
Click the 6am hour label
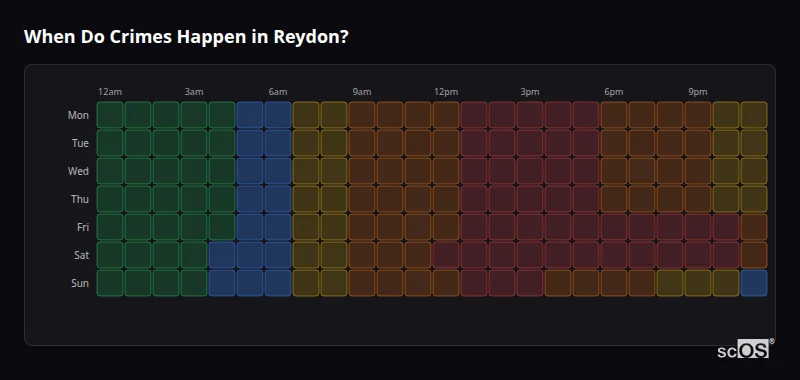[x=278, y=92]
